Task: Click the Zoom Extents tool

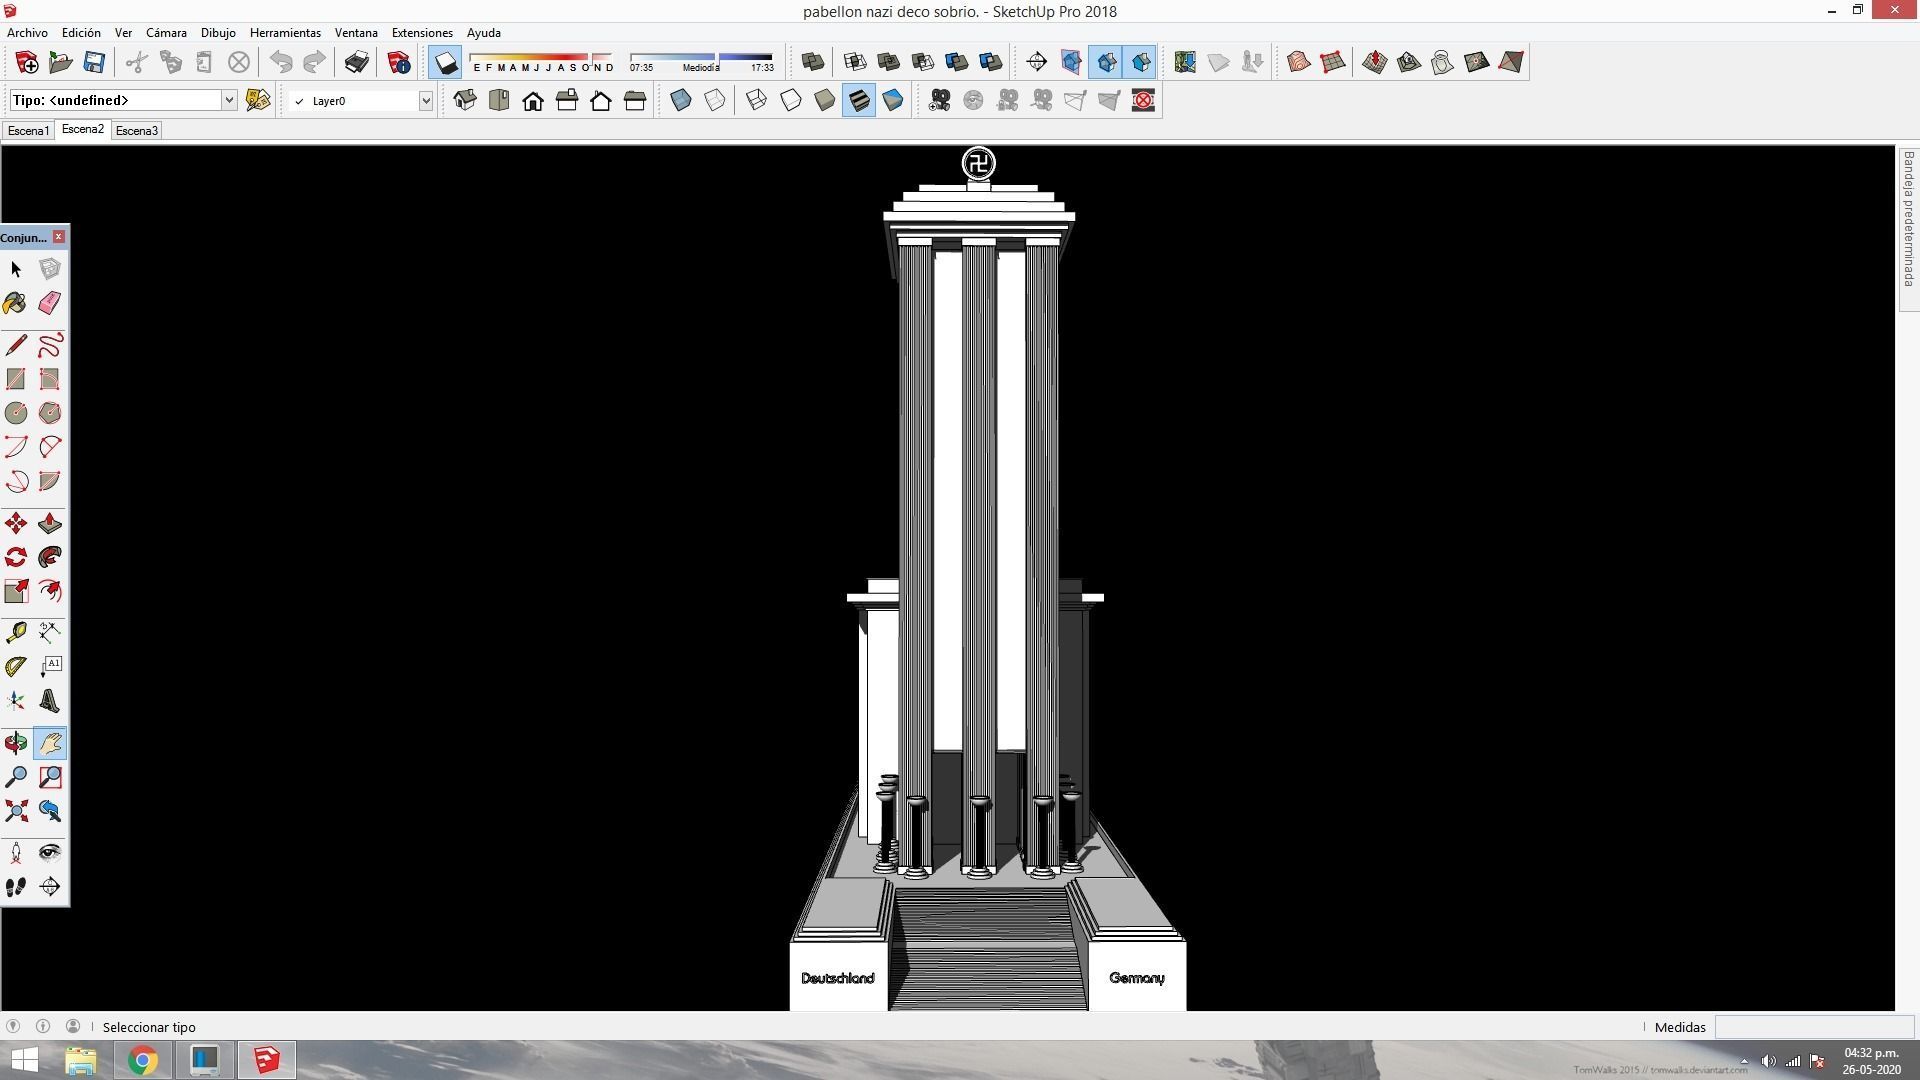Action: click(16, 811)
